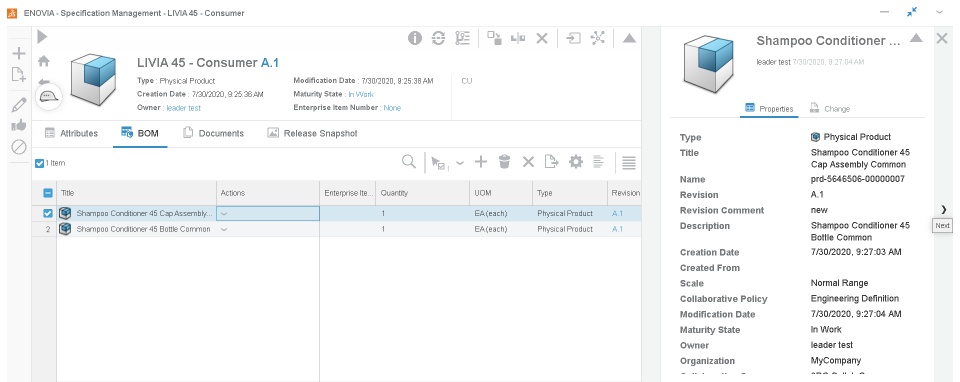
Task: Click the enter-arrow box icon in header
Action: (x=573, y=39)
